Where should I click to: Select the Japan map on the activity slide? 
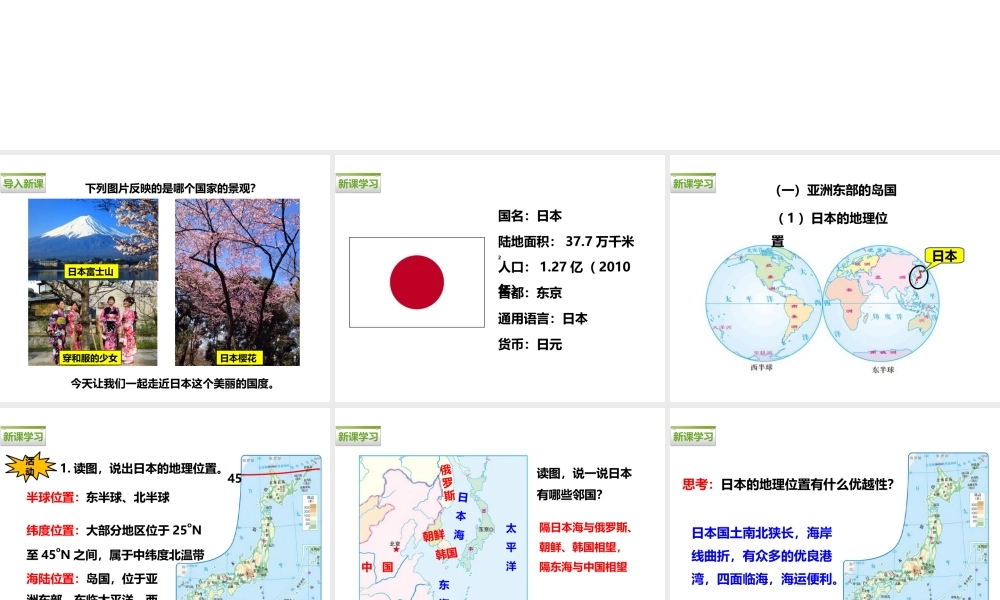[249, 527]
